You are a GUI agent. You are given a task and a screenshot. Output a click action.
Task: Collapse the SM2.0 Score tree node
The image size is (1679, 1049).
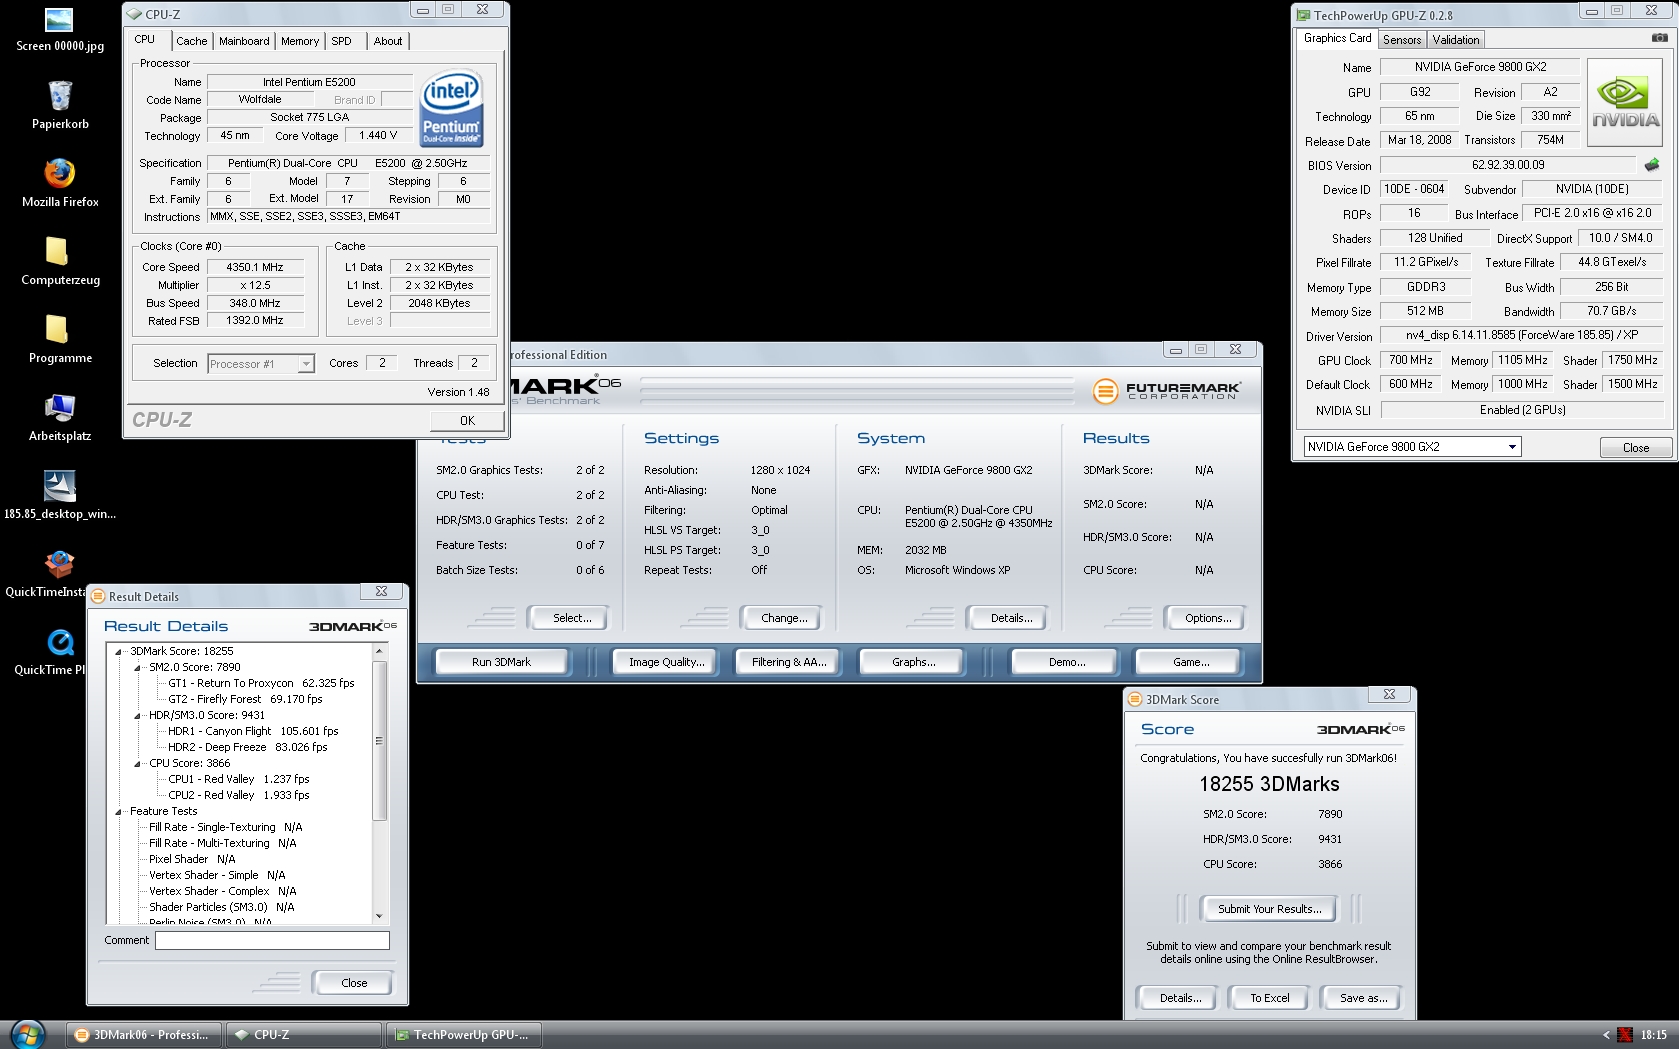click(138, 667)
